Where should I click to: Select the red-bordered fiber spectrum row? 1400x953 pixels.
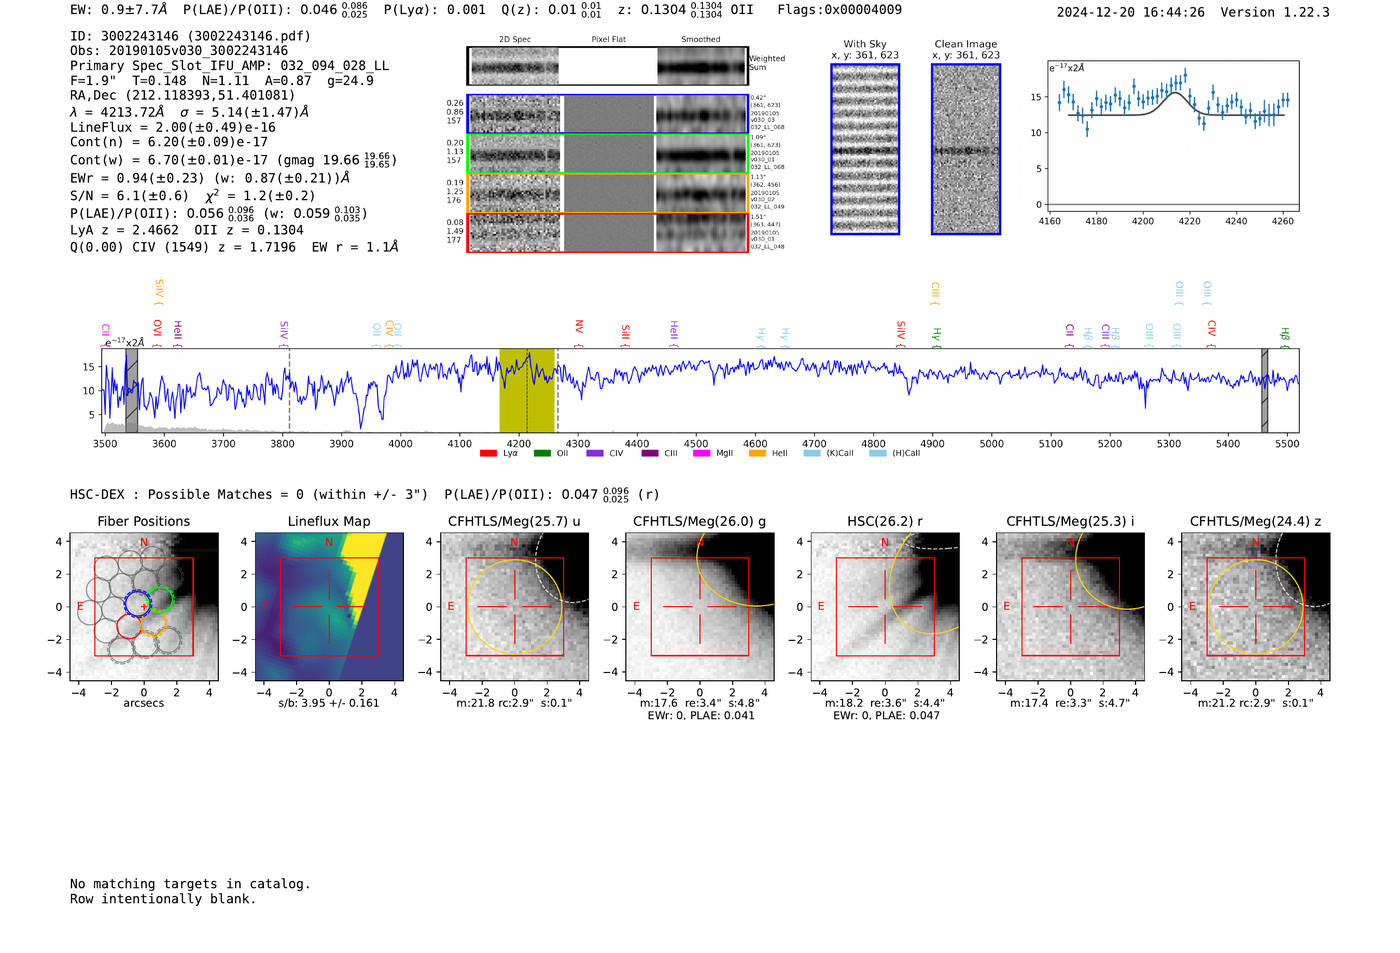click(607, 232)
